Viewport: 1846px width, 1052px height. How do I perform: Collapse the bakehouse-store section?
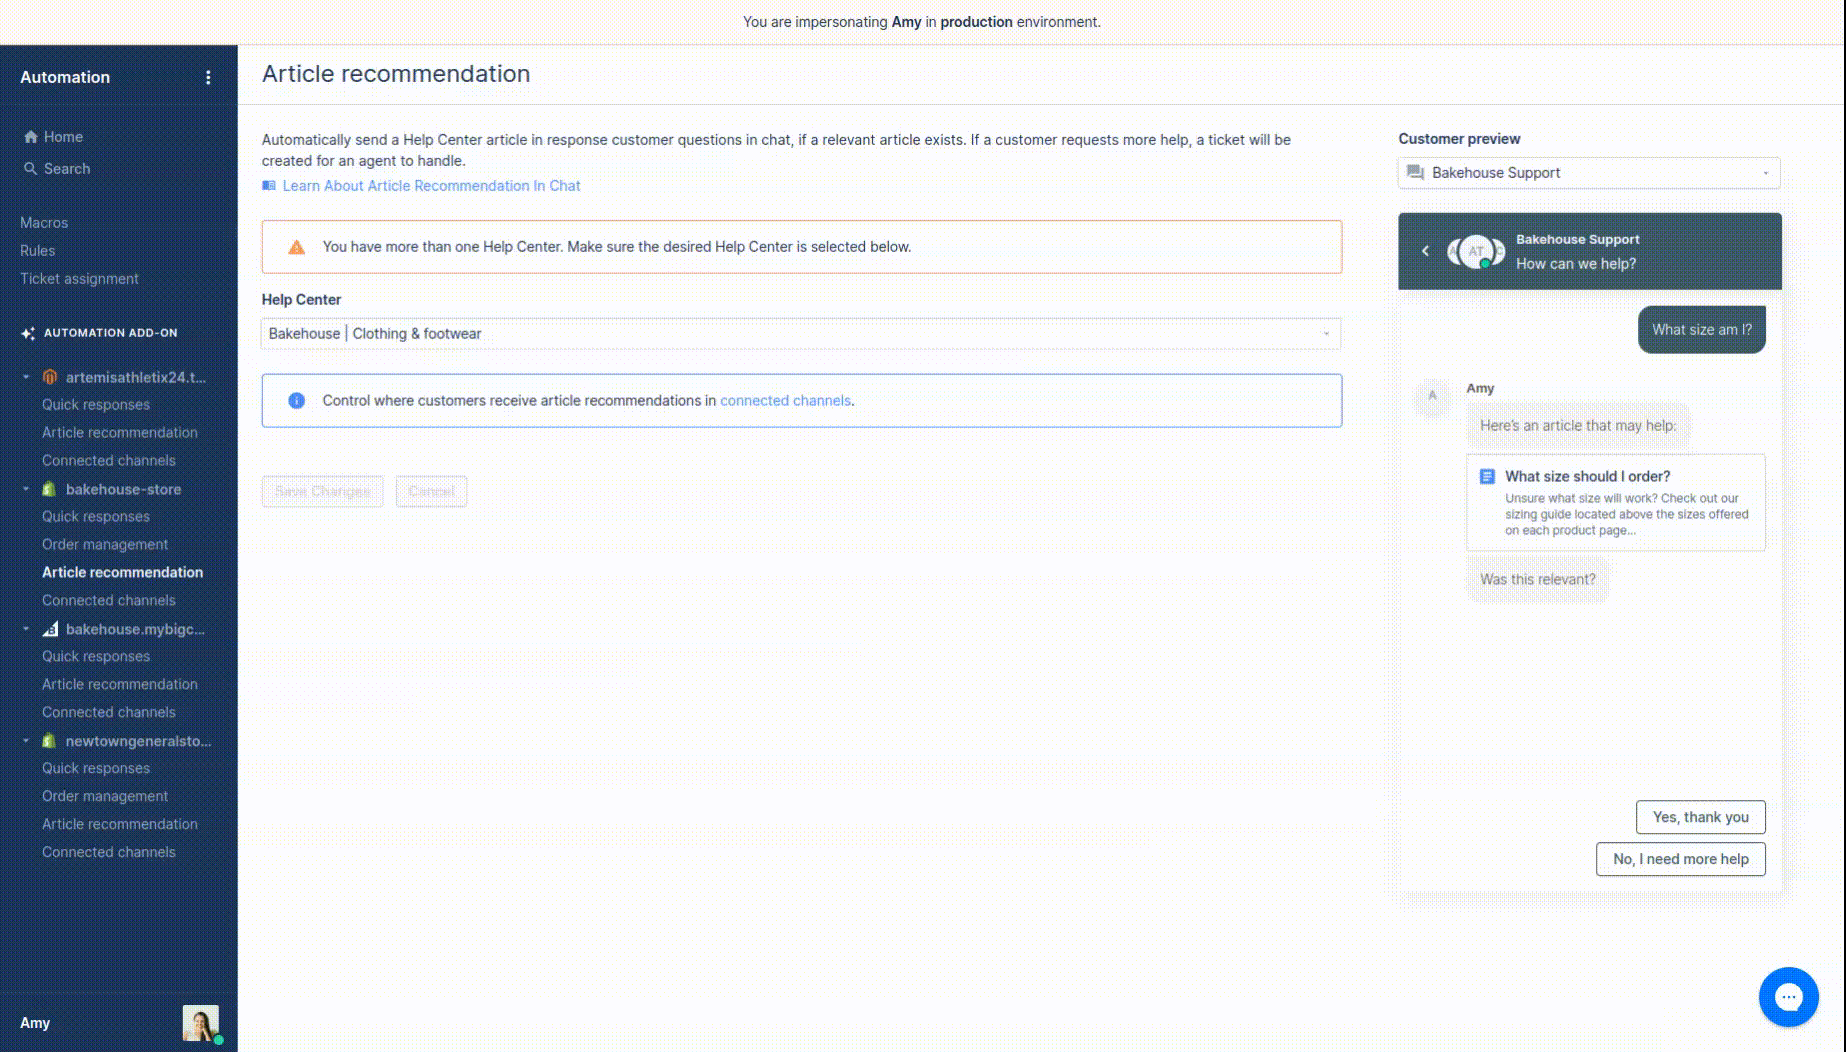tap(26, 489)
